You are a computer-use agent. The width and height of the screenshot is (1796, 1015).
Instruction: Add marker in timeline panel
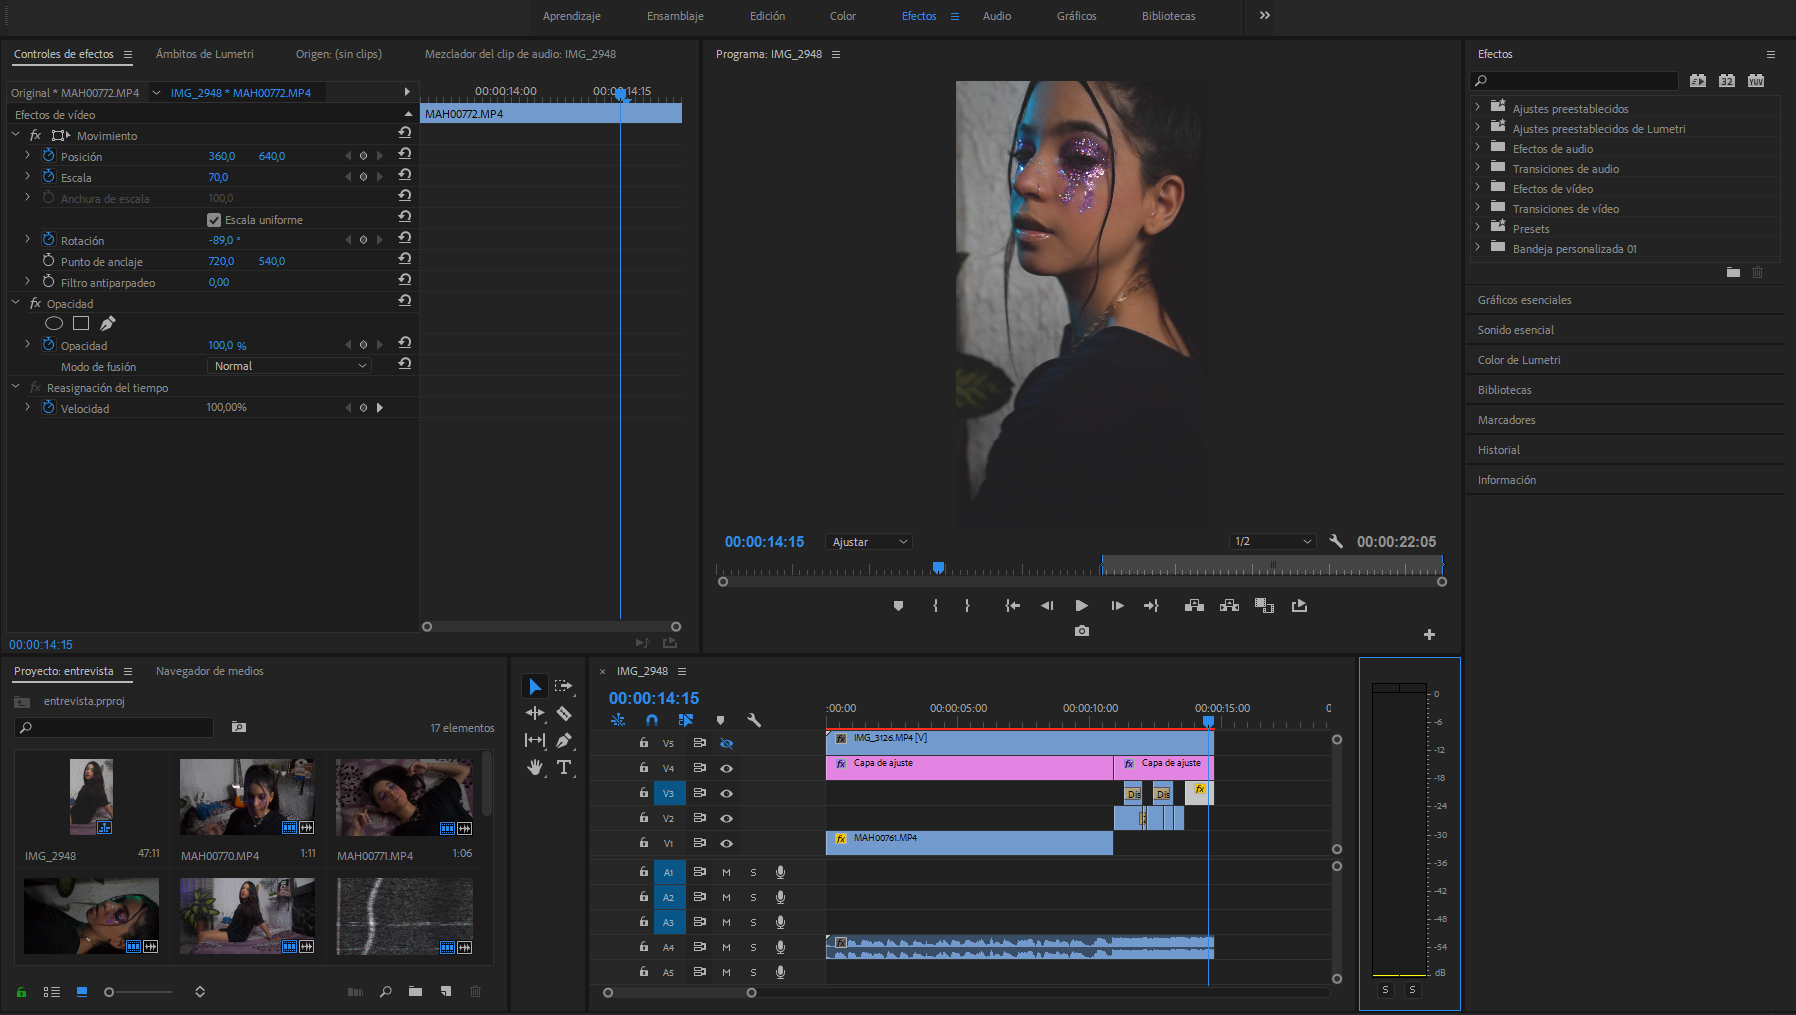pos(720,720)
